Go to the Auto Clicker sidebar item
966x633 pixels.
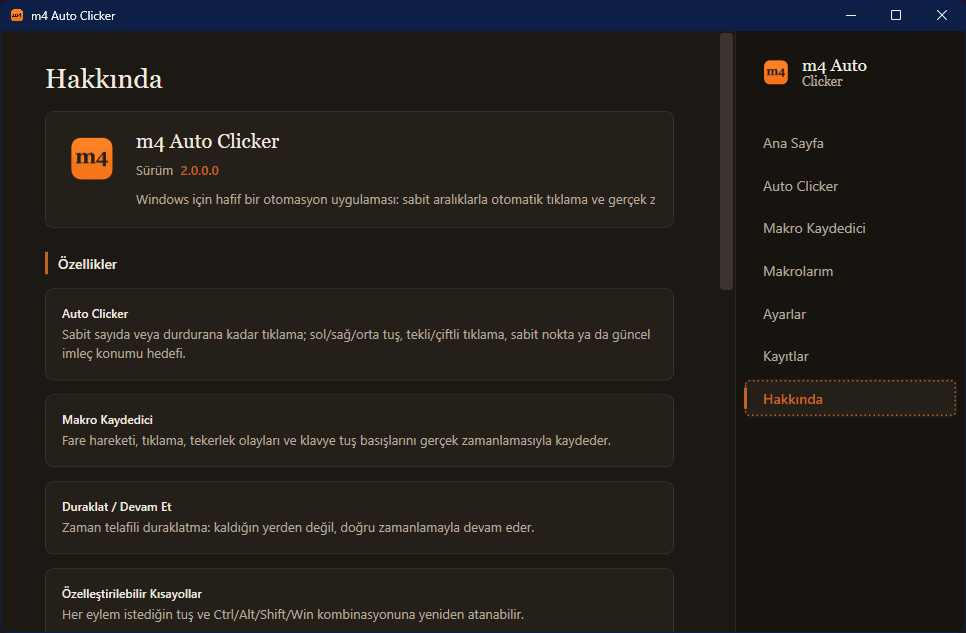coord(850,186)
